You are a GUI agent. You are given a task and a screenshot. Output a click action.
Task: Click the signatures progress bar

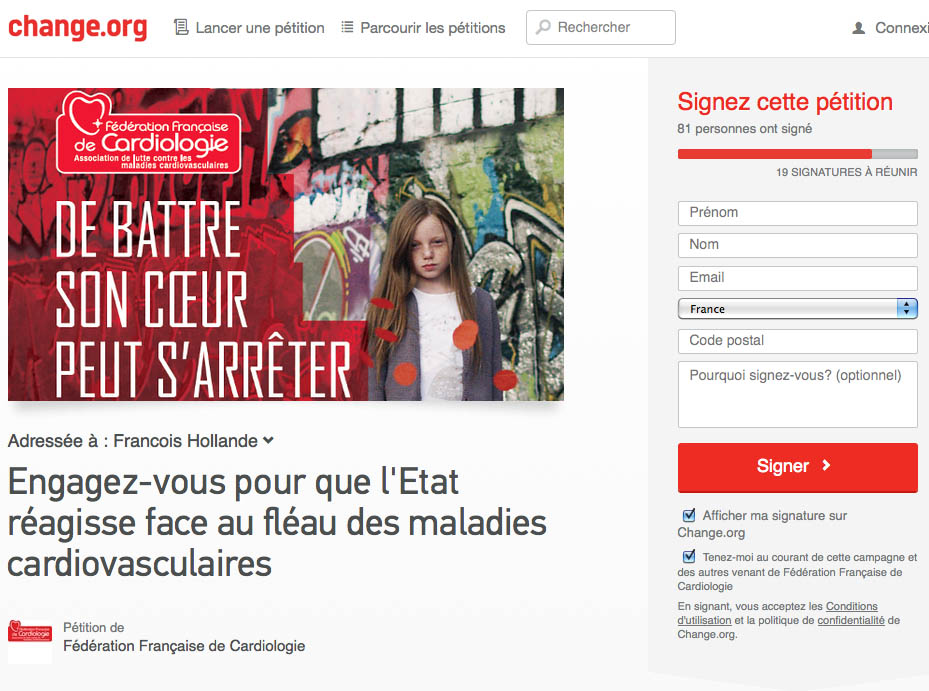797,154
